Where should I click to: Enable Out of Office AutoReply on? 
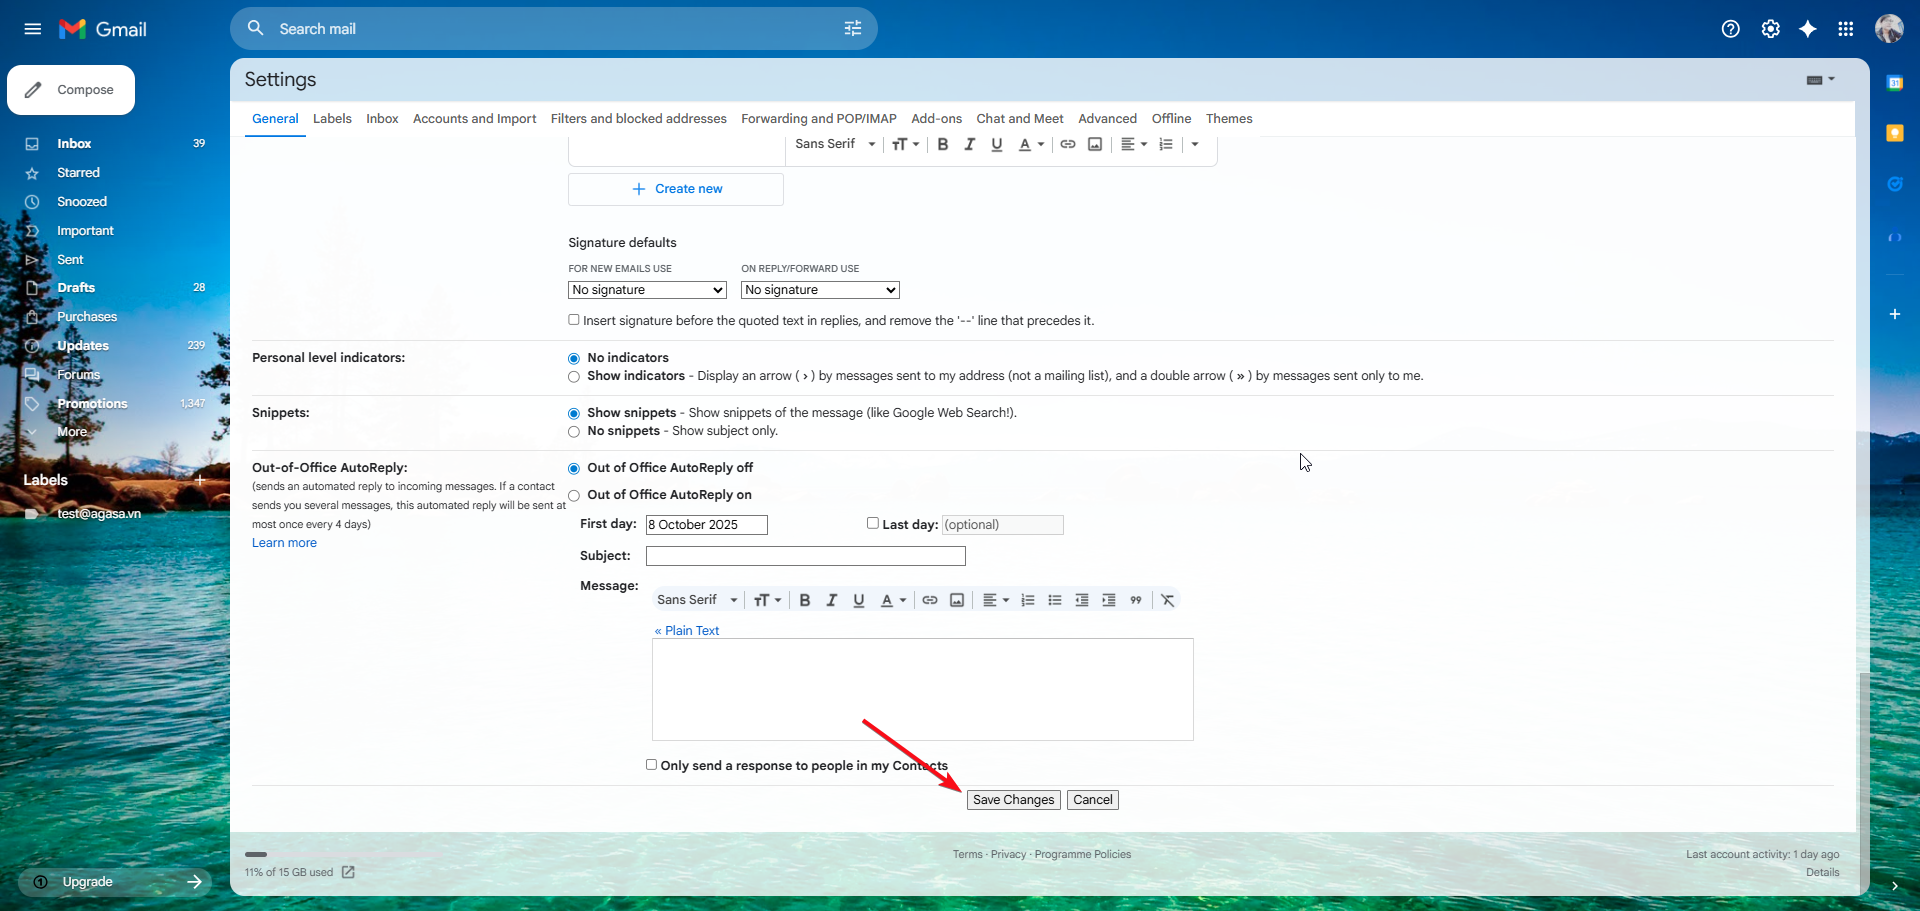click(574, 496)
